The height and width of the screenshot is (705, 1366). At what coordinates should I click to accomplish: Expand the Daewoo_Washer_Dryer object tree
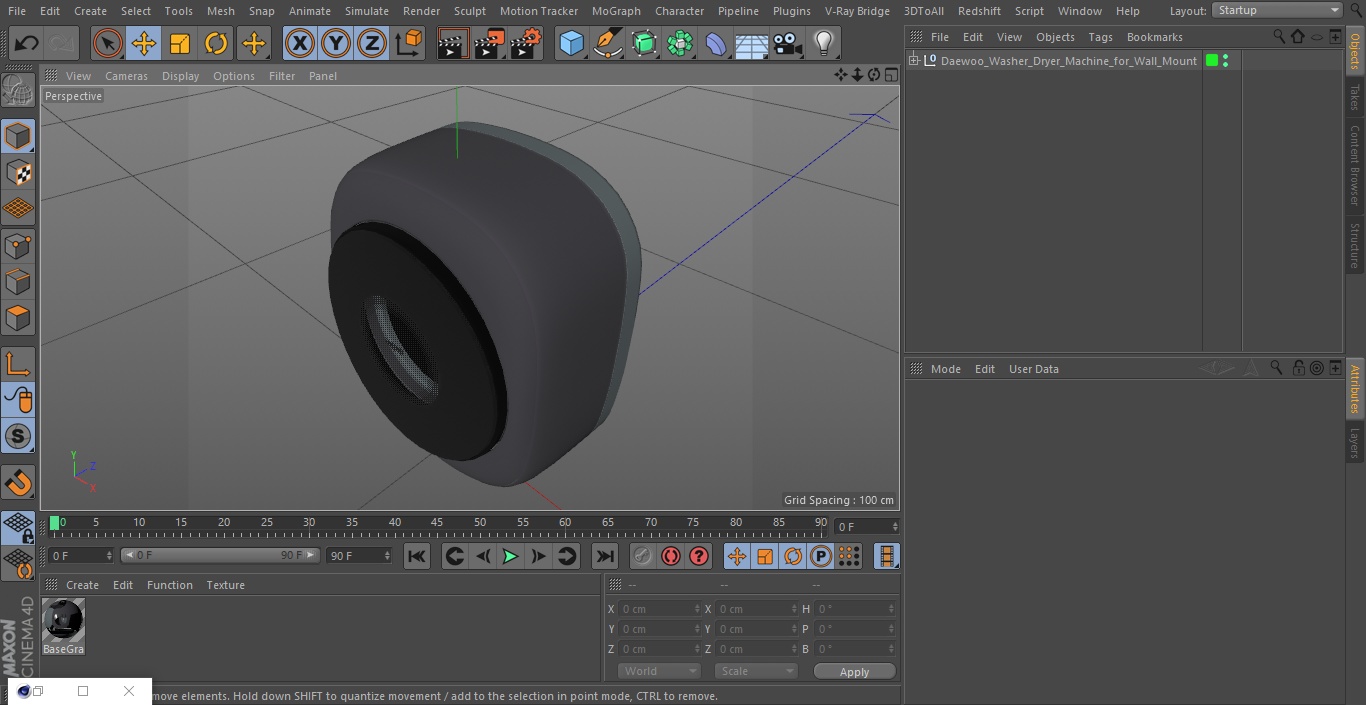coord(913,61)
